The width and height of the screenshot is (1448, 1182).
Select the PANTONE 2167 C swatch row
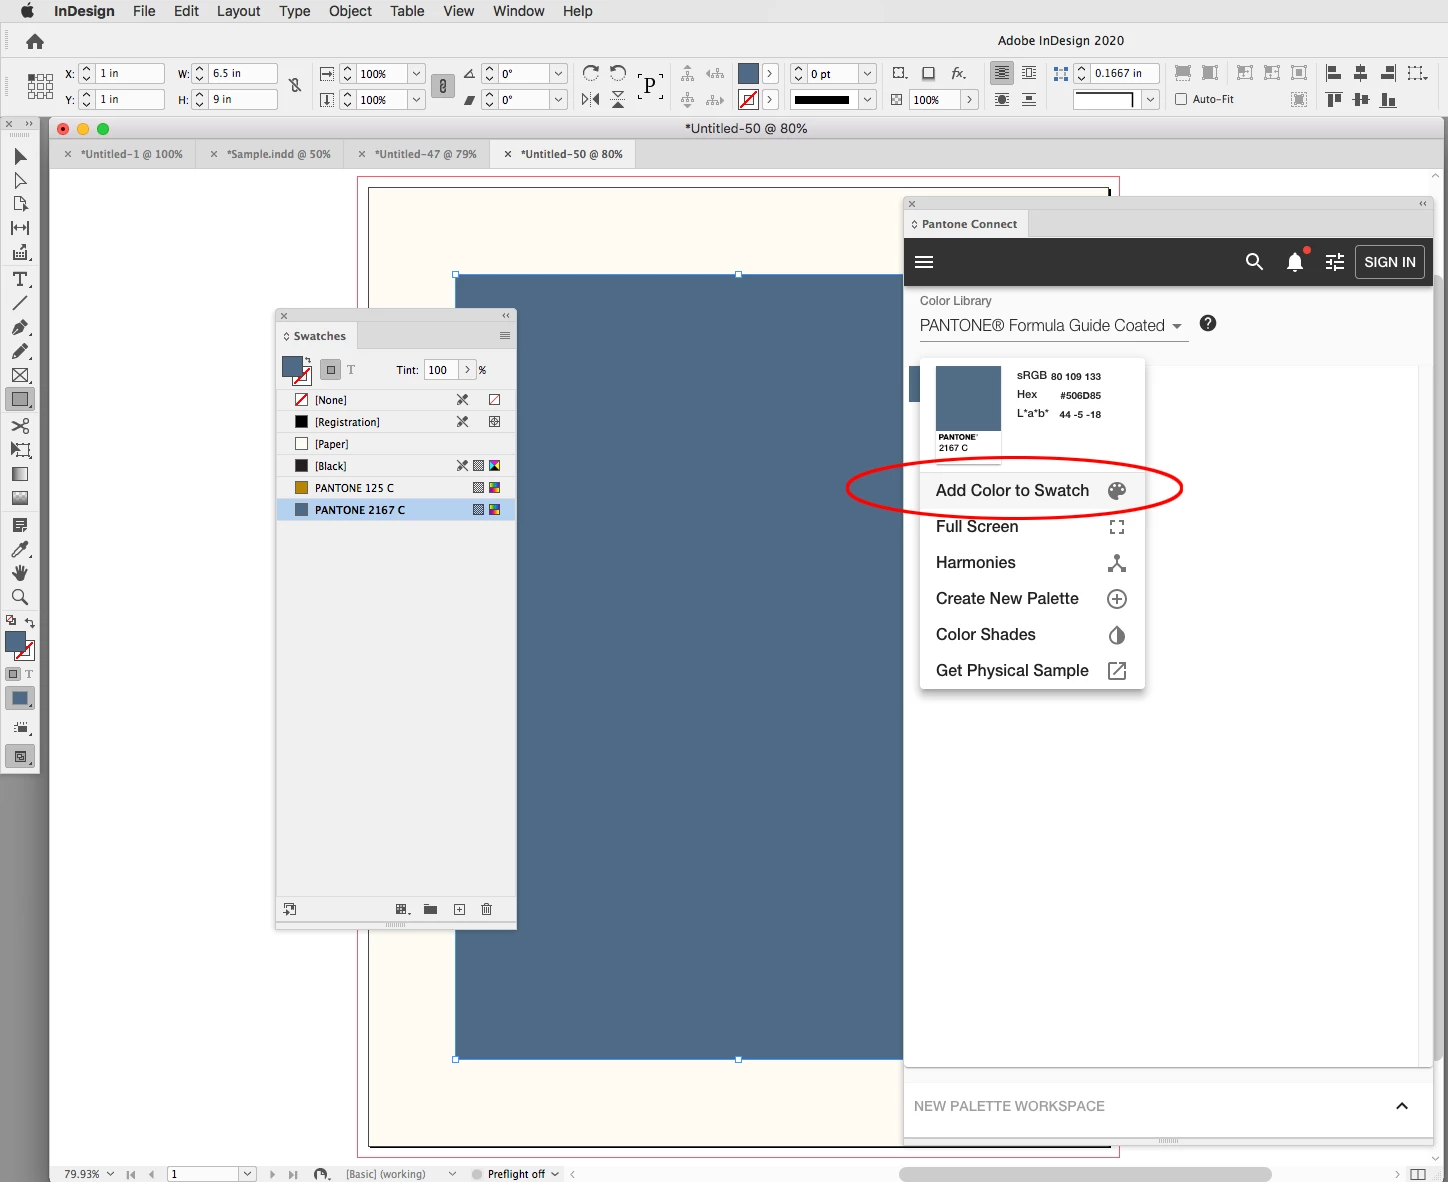click(396, 510)
